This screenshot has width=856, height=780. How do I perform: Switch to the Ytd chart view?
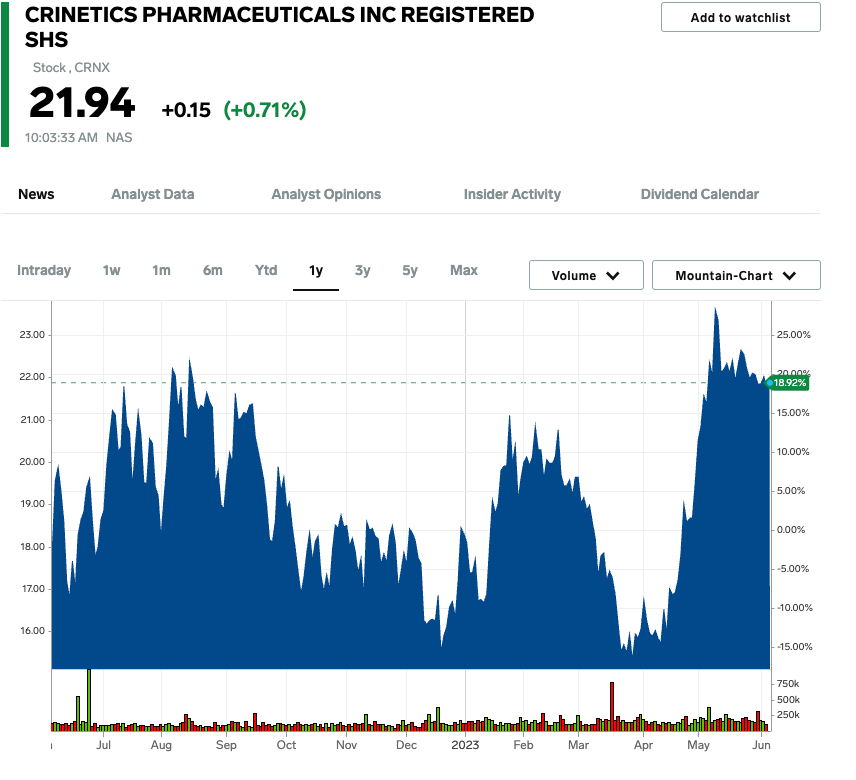(265, 270)
